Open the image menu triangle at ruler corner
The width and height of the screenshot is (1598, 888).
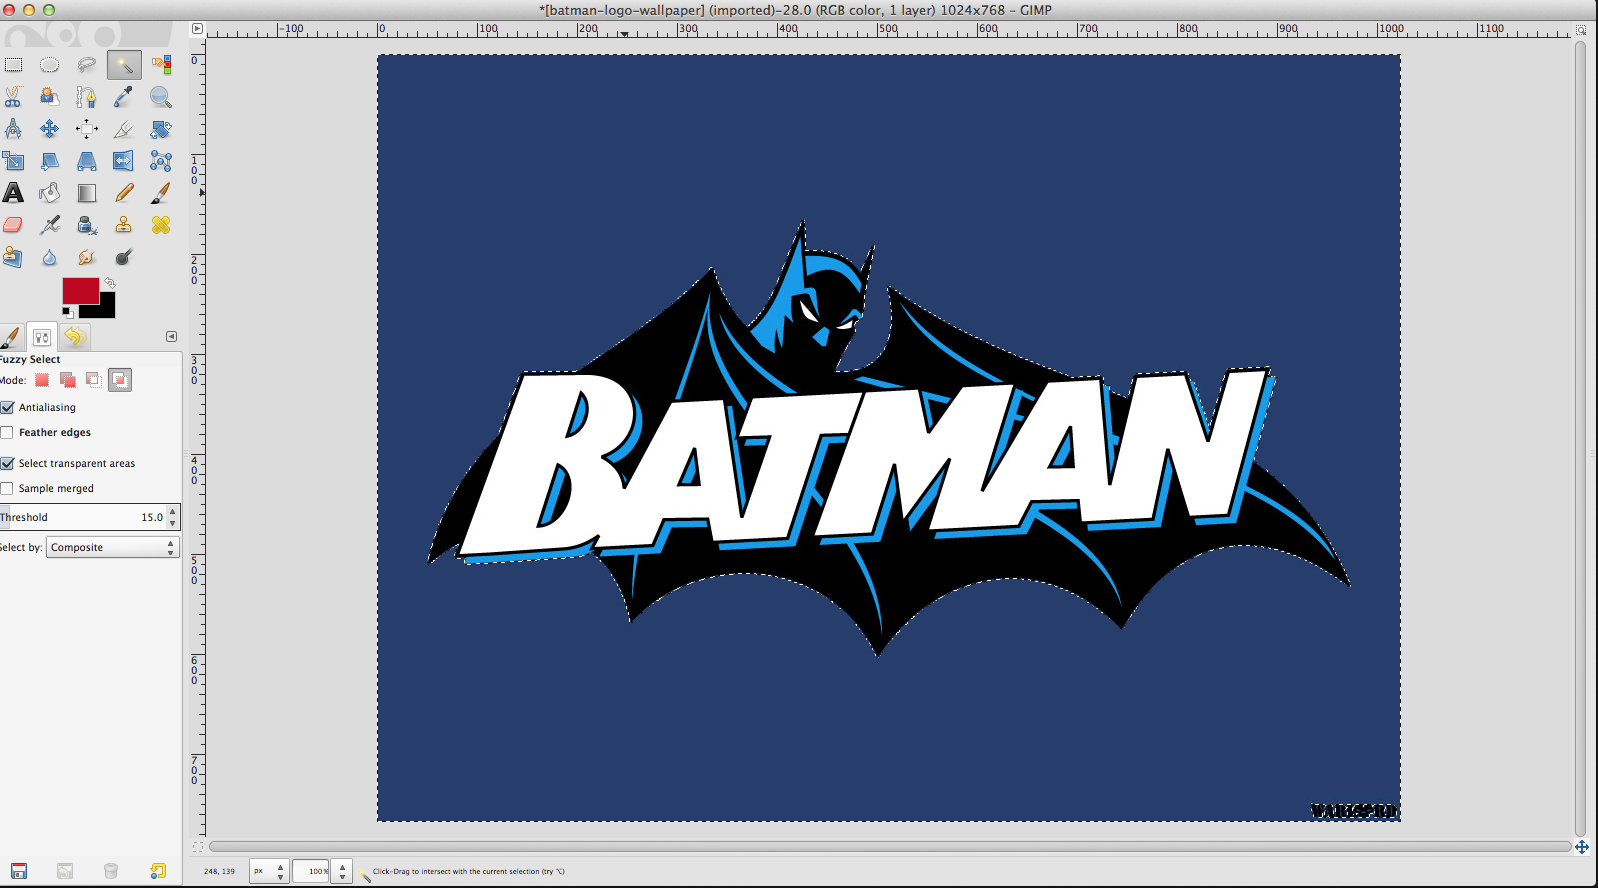pyautogui.click(x=197, y=29)
